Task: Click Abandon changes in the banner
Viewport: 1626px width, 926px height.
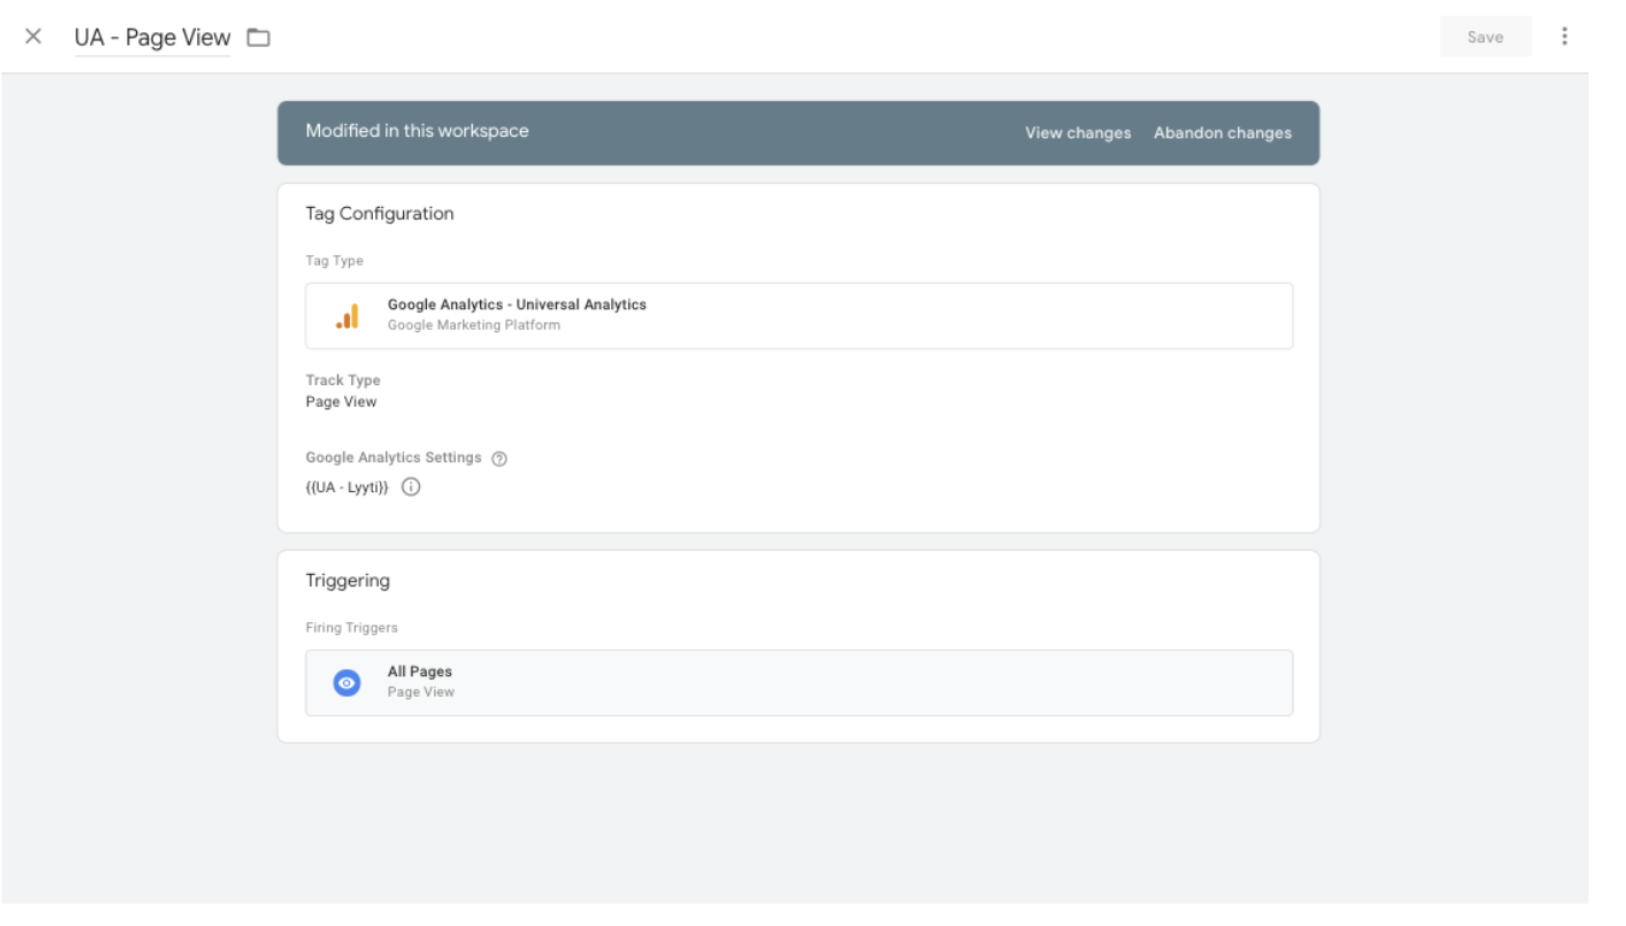Action: pos(1222,133)
